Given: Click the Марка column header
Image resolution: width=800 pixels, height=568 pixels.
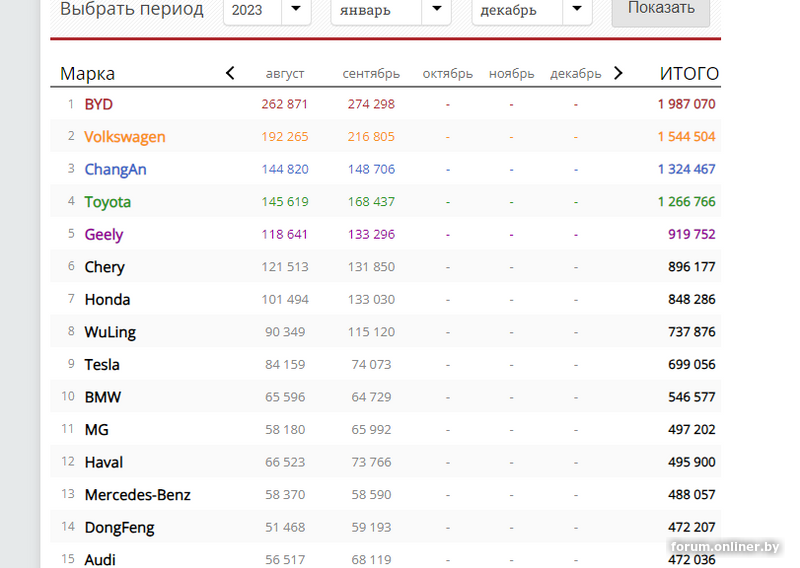Looking at the screenshot, I should coord(87,74).
